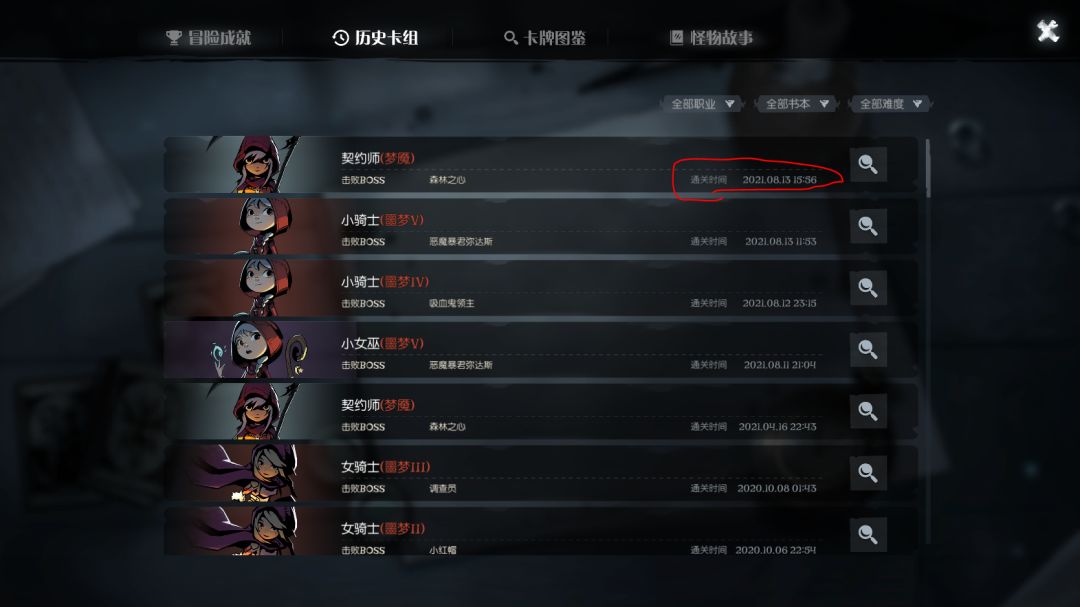Expand the 全部难度 difficulty filter
The height and width of the screenshot is (607, 1080).
(x=890, y=104)
